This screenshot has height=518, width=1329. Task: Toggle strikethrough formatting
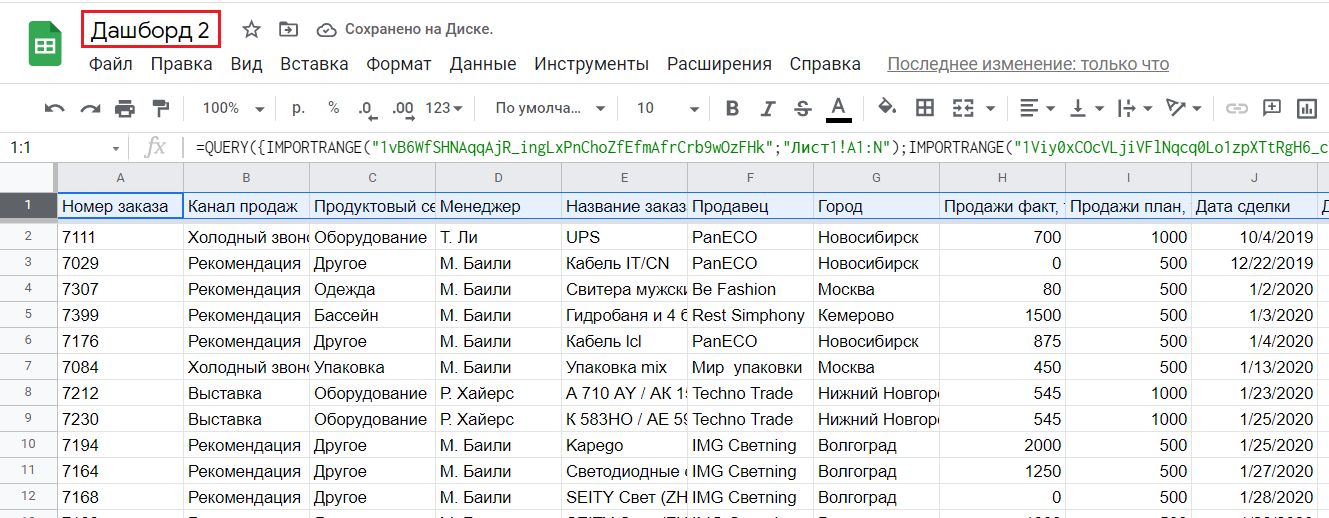802,108
